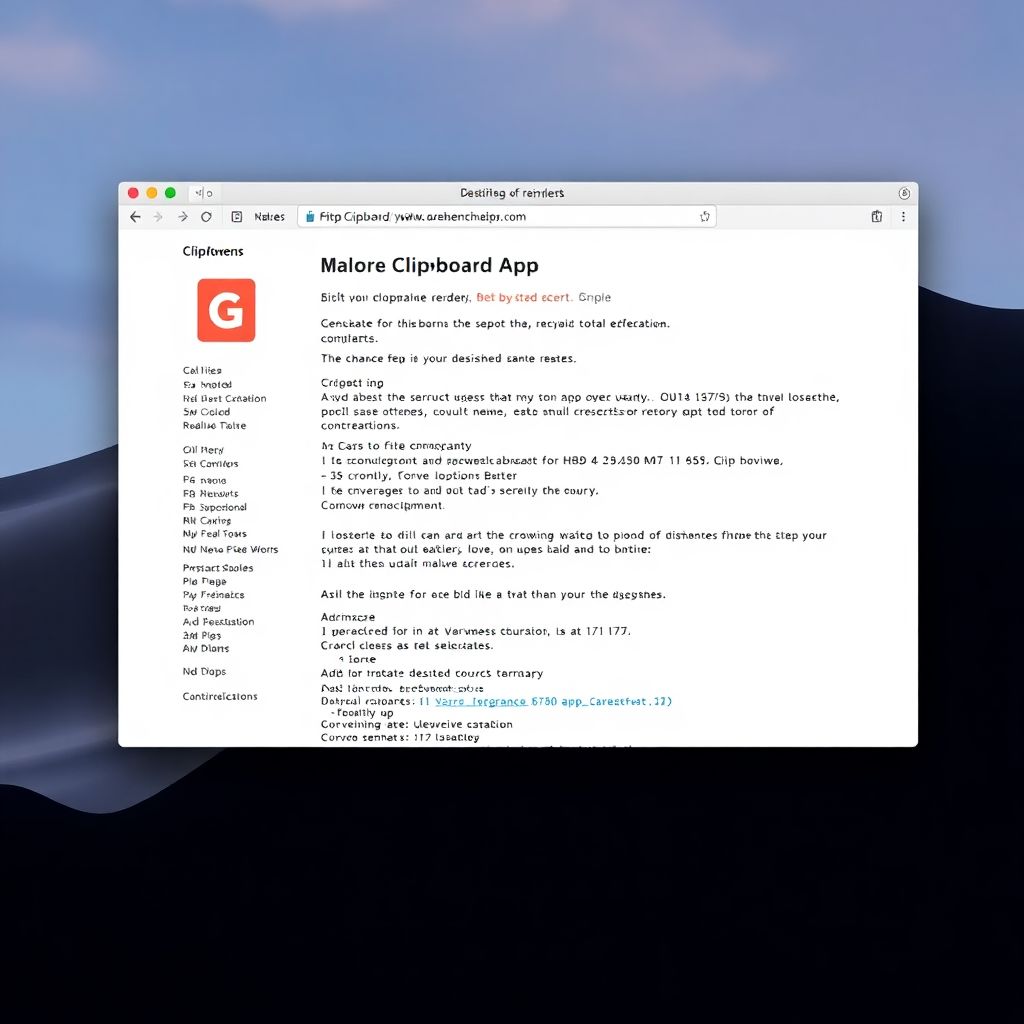1024x1024 pixels.
Task: Select Py Freinetcs in the sidebar
Action: coord(214,595)
